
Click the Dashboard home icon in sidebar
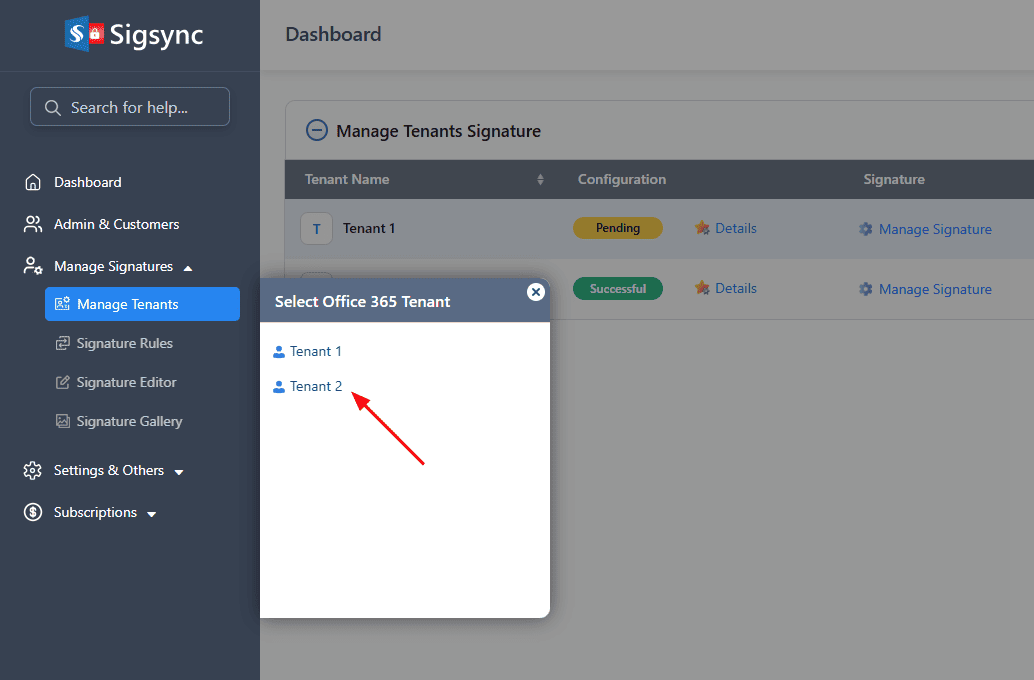click(33, 182)
